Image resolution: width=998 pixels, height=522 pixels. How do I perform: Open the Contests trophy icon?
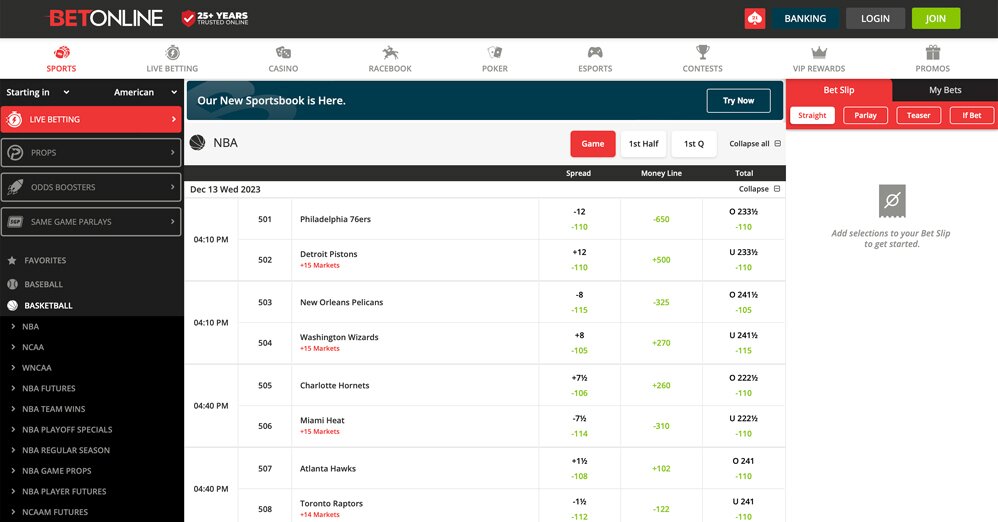coord(703,52)
